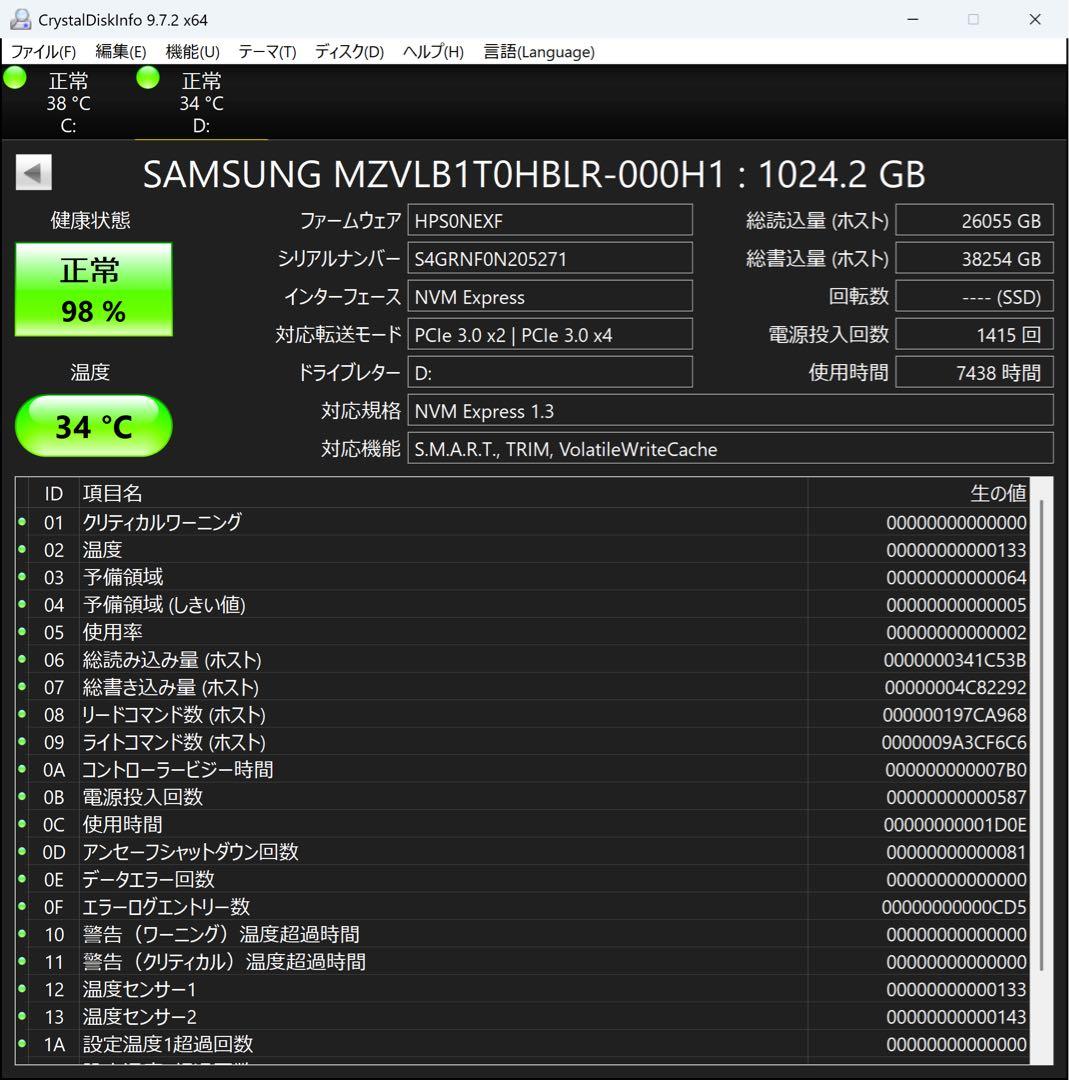Click the interface field NVM Express

[x=550, y=296]
